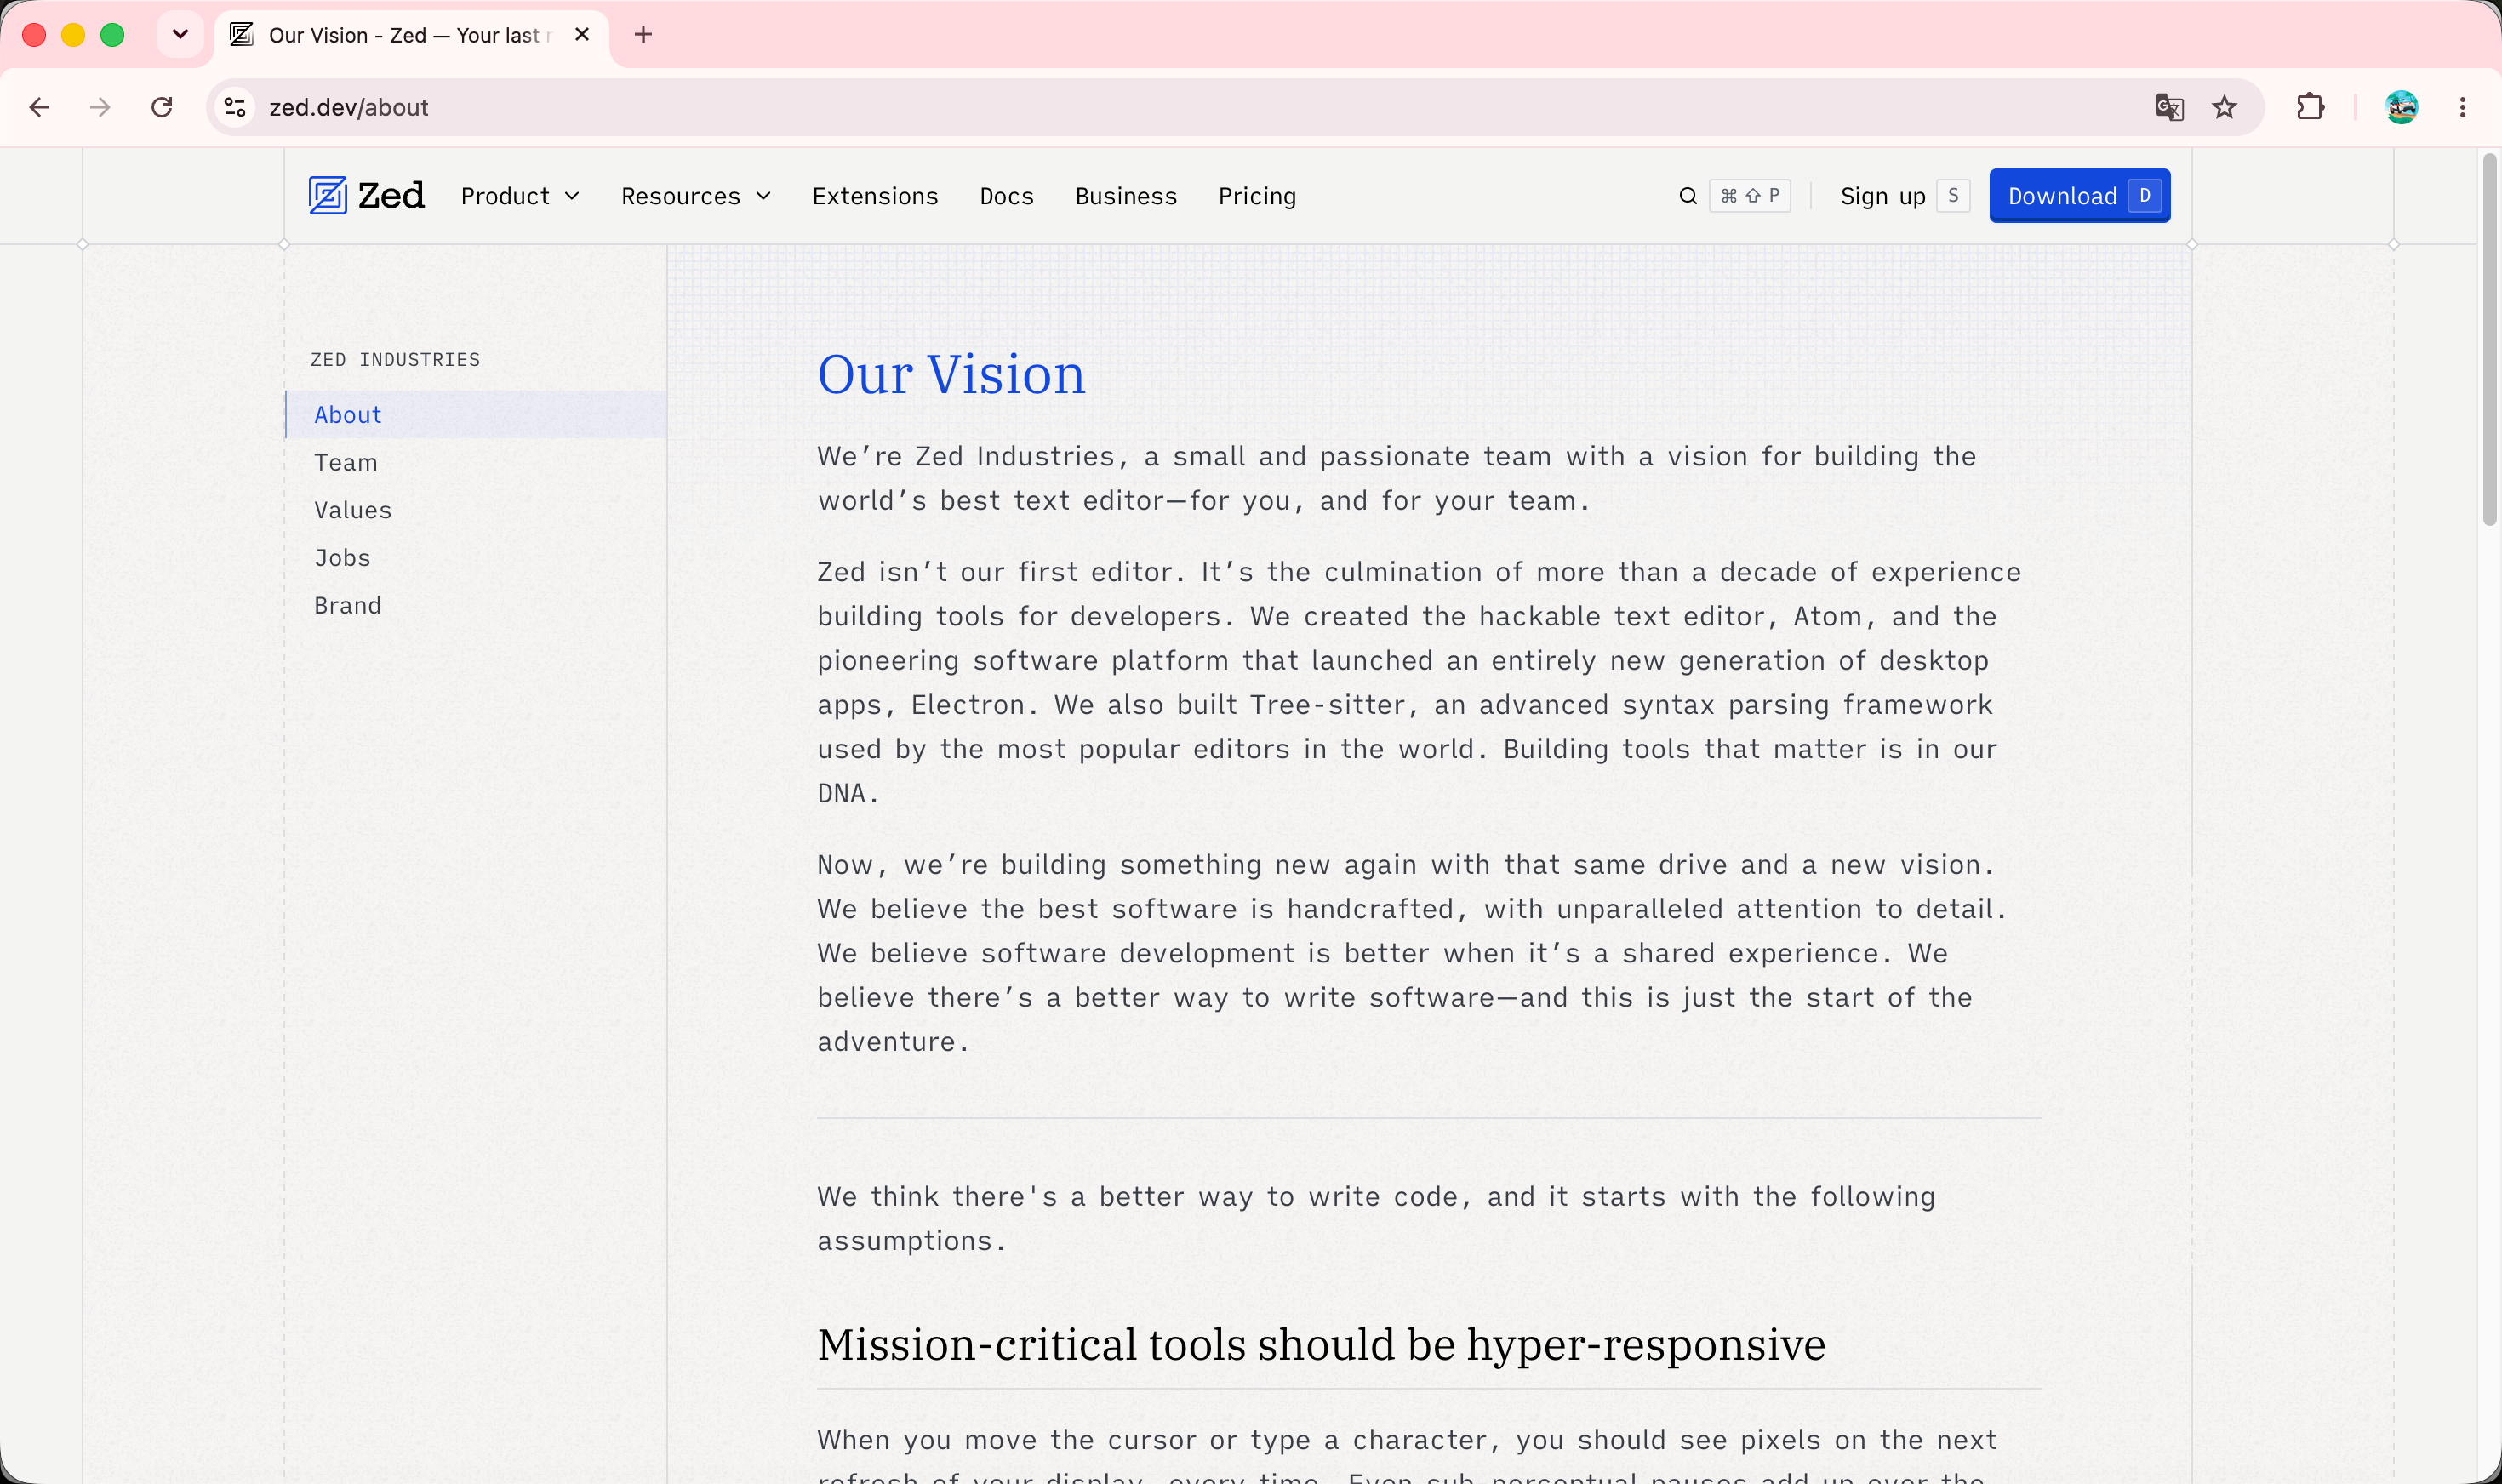This screenshot has width=2502, height=1484.
Task: Click the blue Download button
Action: (x=2080, y=196)
